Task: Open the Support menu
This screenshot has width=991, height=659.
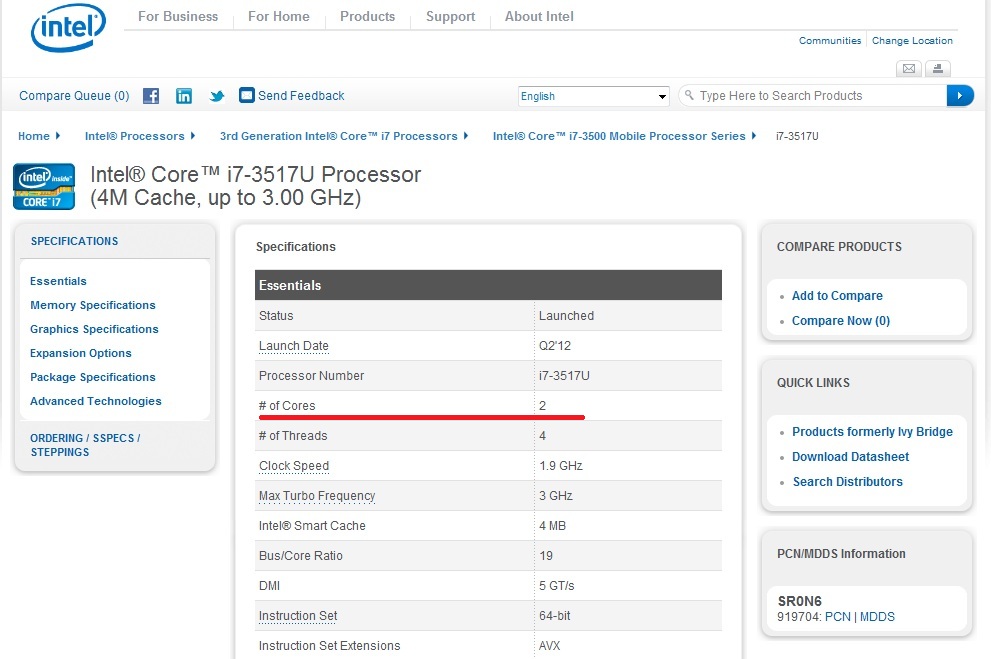Action: [x=450, y=16]
